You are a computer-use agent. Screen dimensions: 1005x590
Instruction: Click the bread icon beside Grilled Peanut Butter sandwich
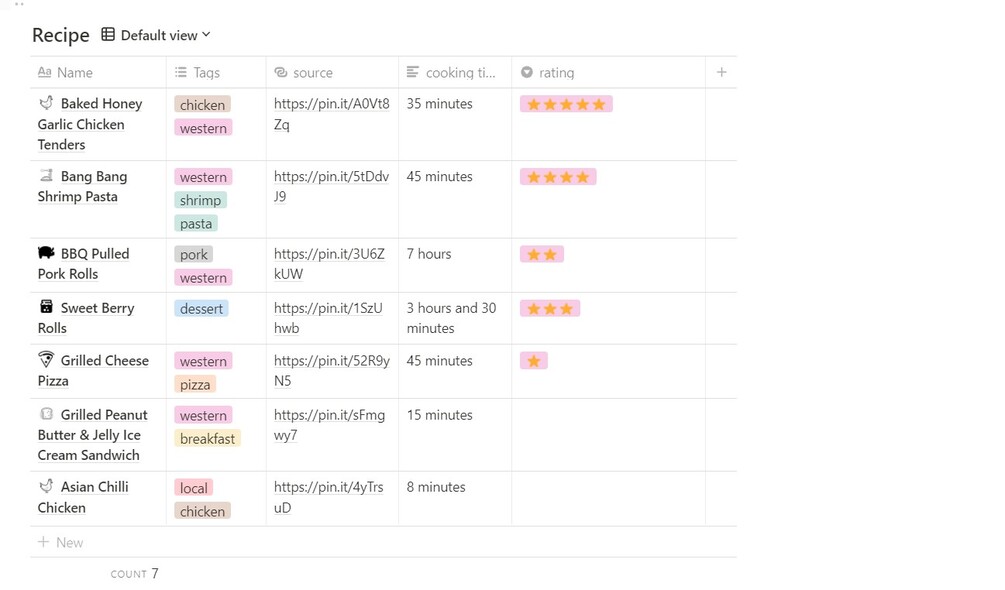coord(46,414)
